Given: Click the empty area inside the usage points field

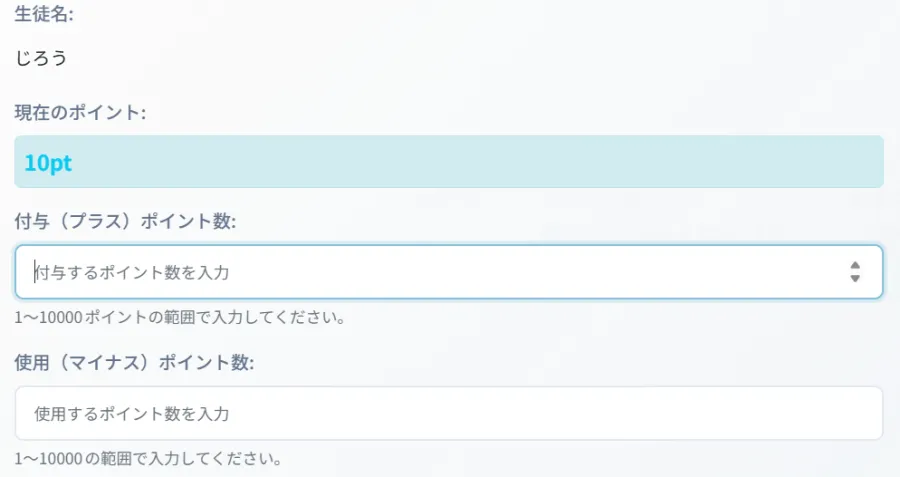Looking at the screenshot, I should coord(550,413).
